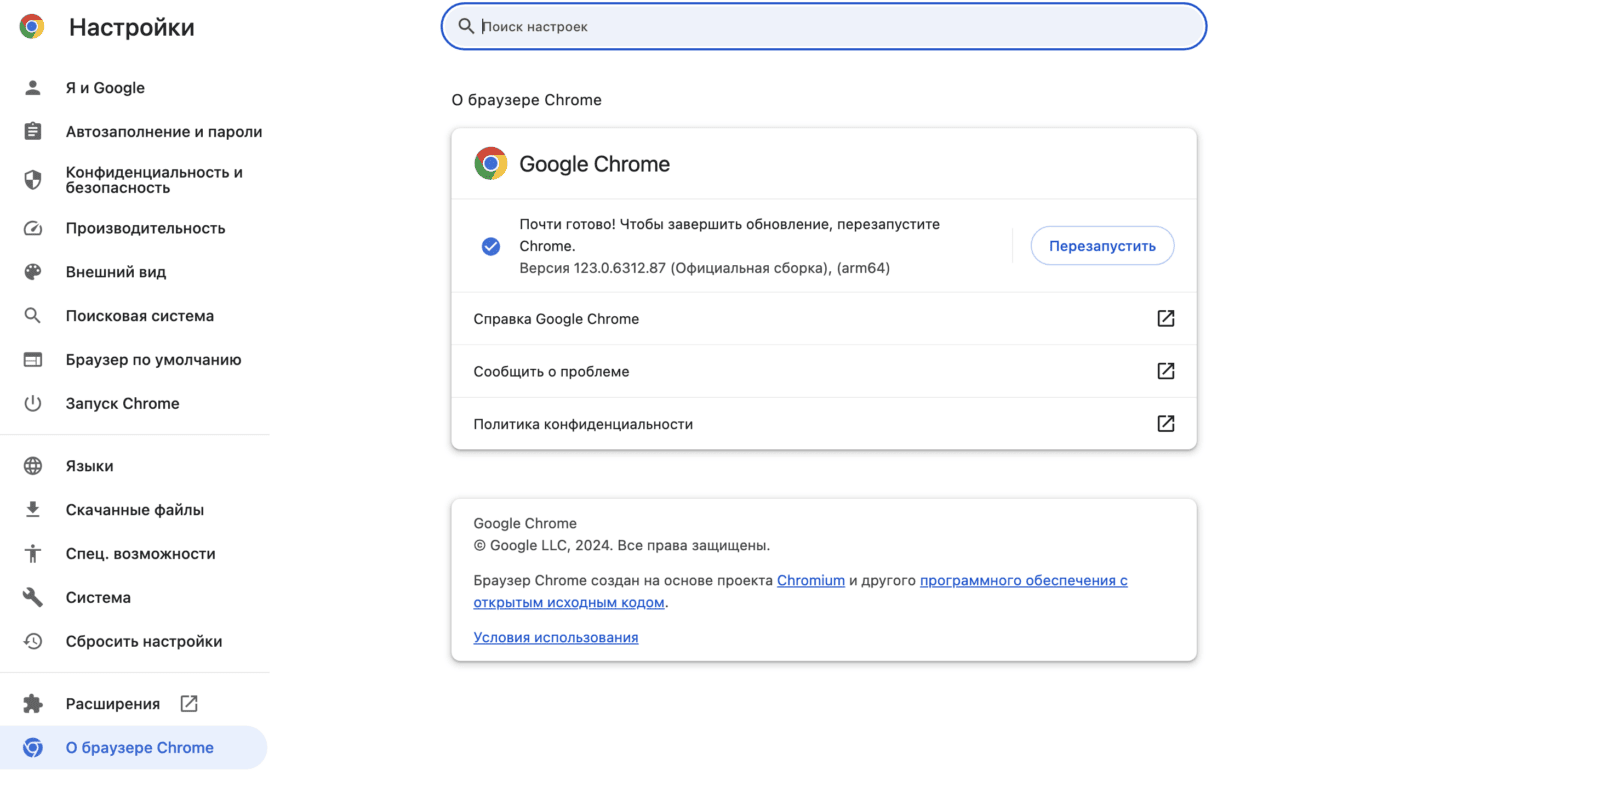This screenshot has width=1600, height=810.
Task: Open external link icon for Справка Google Chrome
Action: (1165, 318)
